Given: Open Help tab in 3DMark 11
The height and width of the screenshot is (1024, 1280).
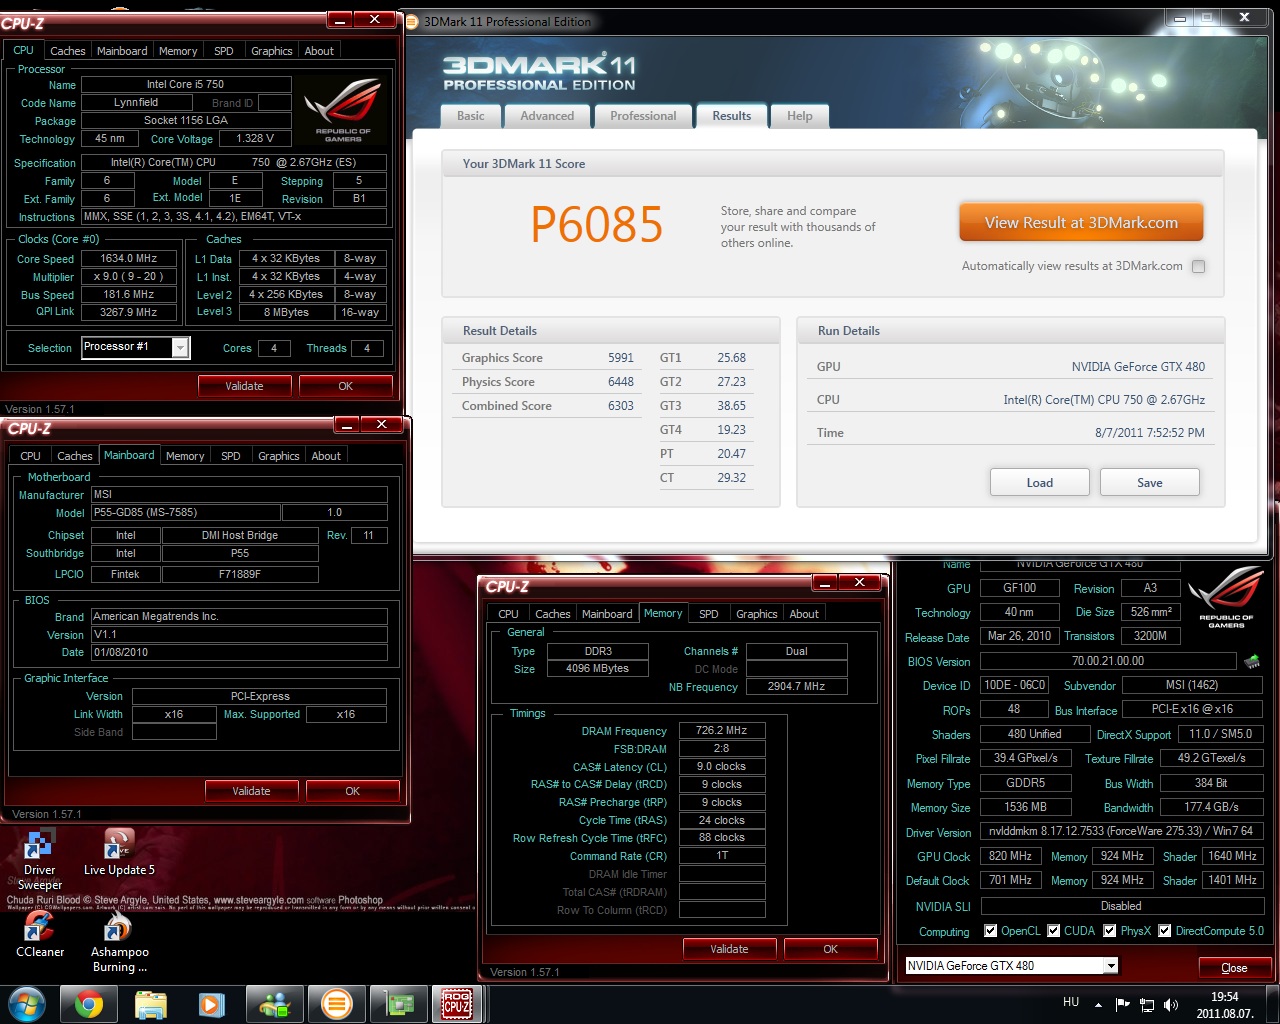Looking at the screenshot, I should click(800, 116).
